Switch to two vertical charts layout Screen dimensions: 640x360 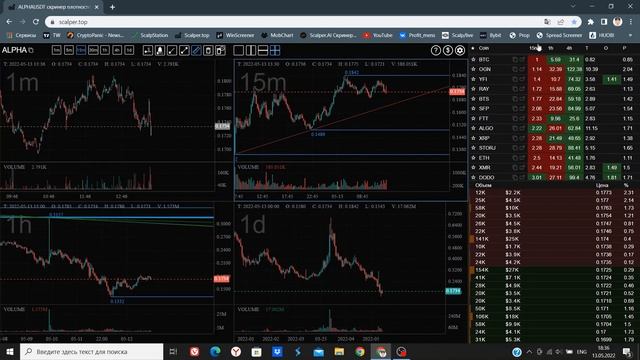(251, 50)
